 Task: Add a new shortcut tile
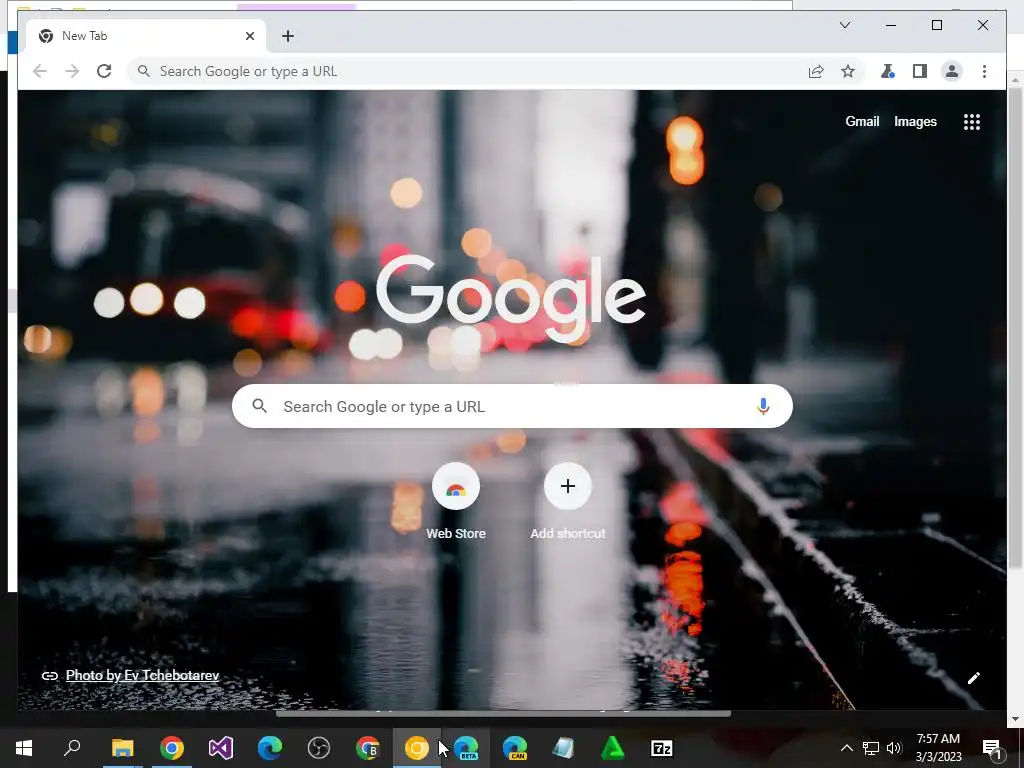(x=568, y=502)
